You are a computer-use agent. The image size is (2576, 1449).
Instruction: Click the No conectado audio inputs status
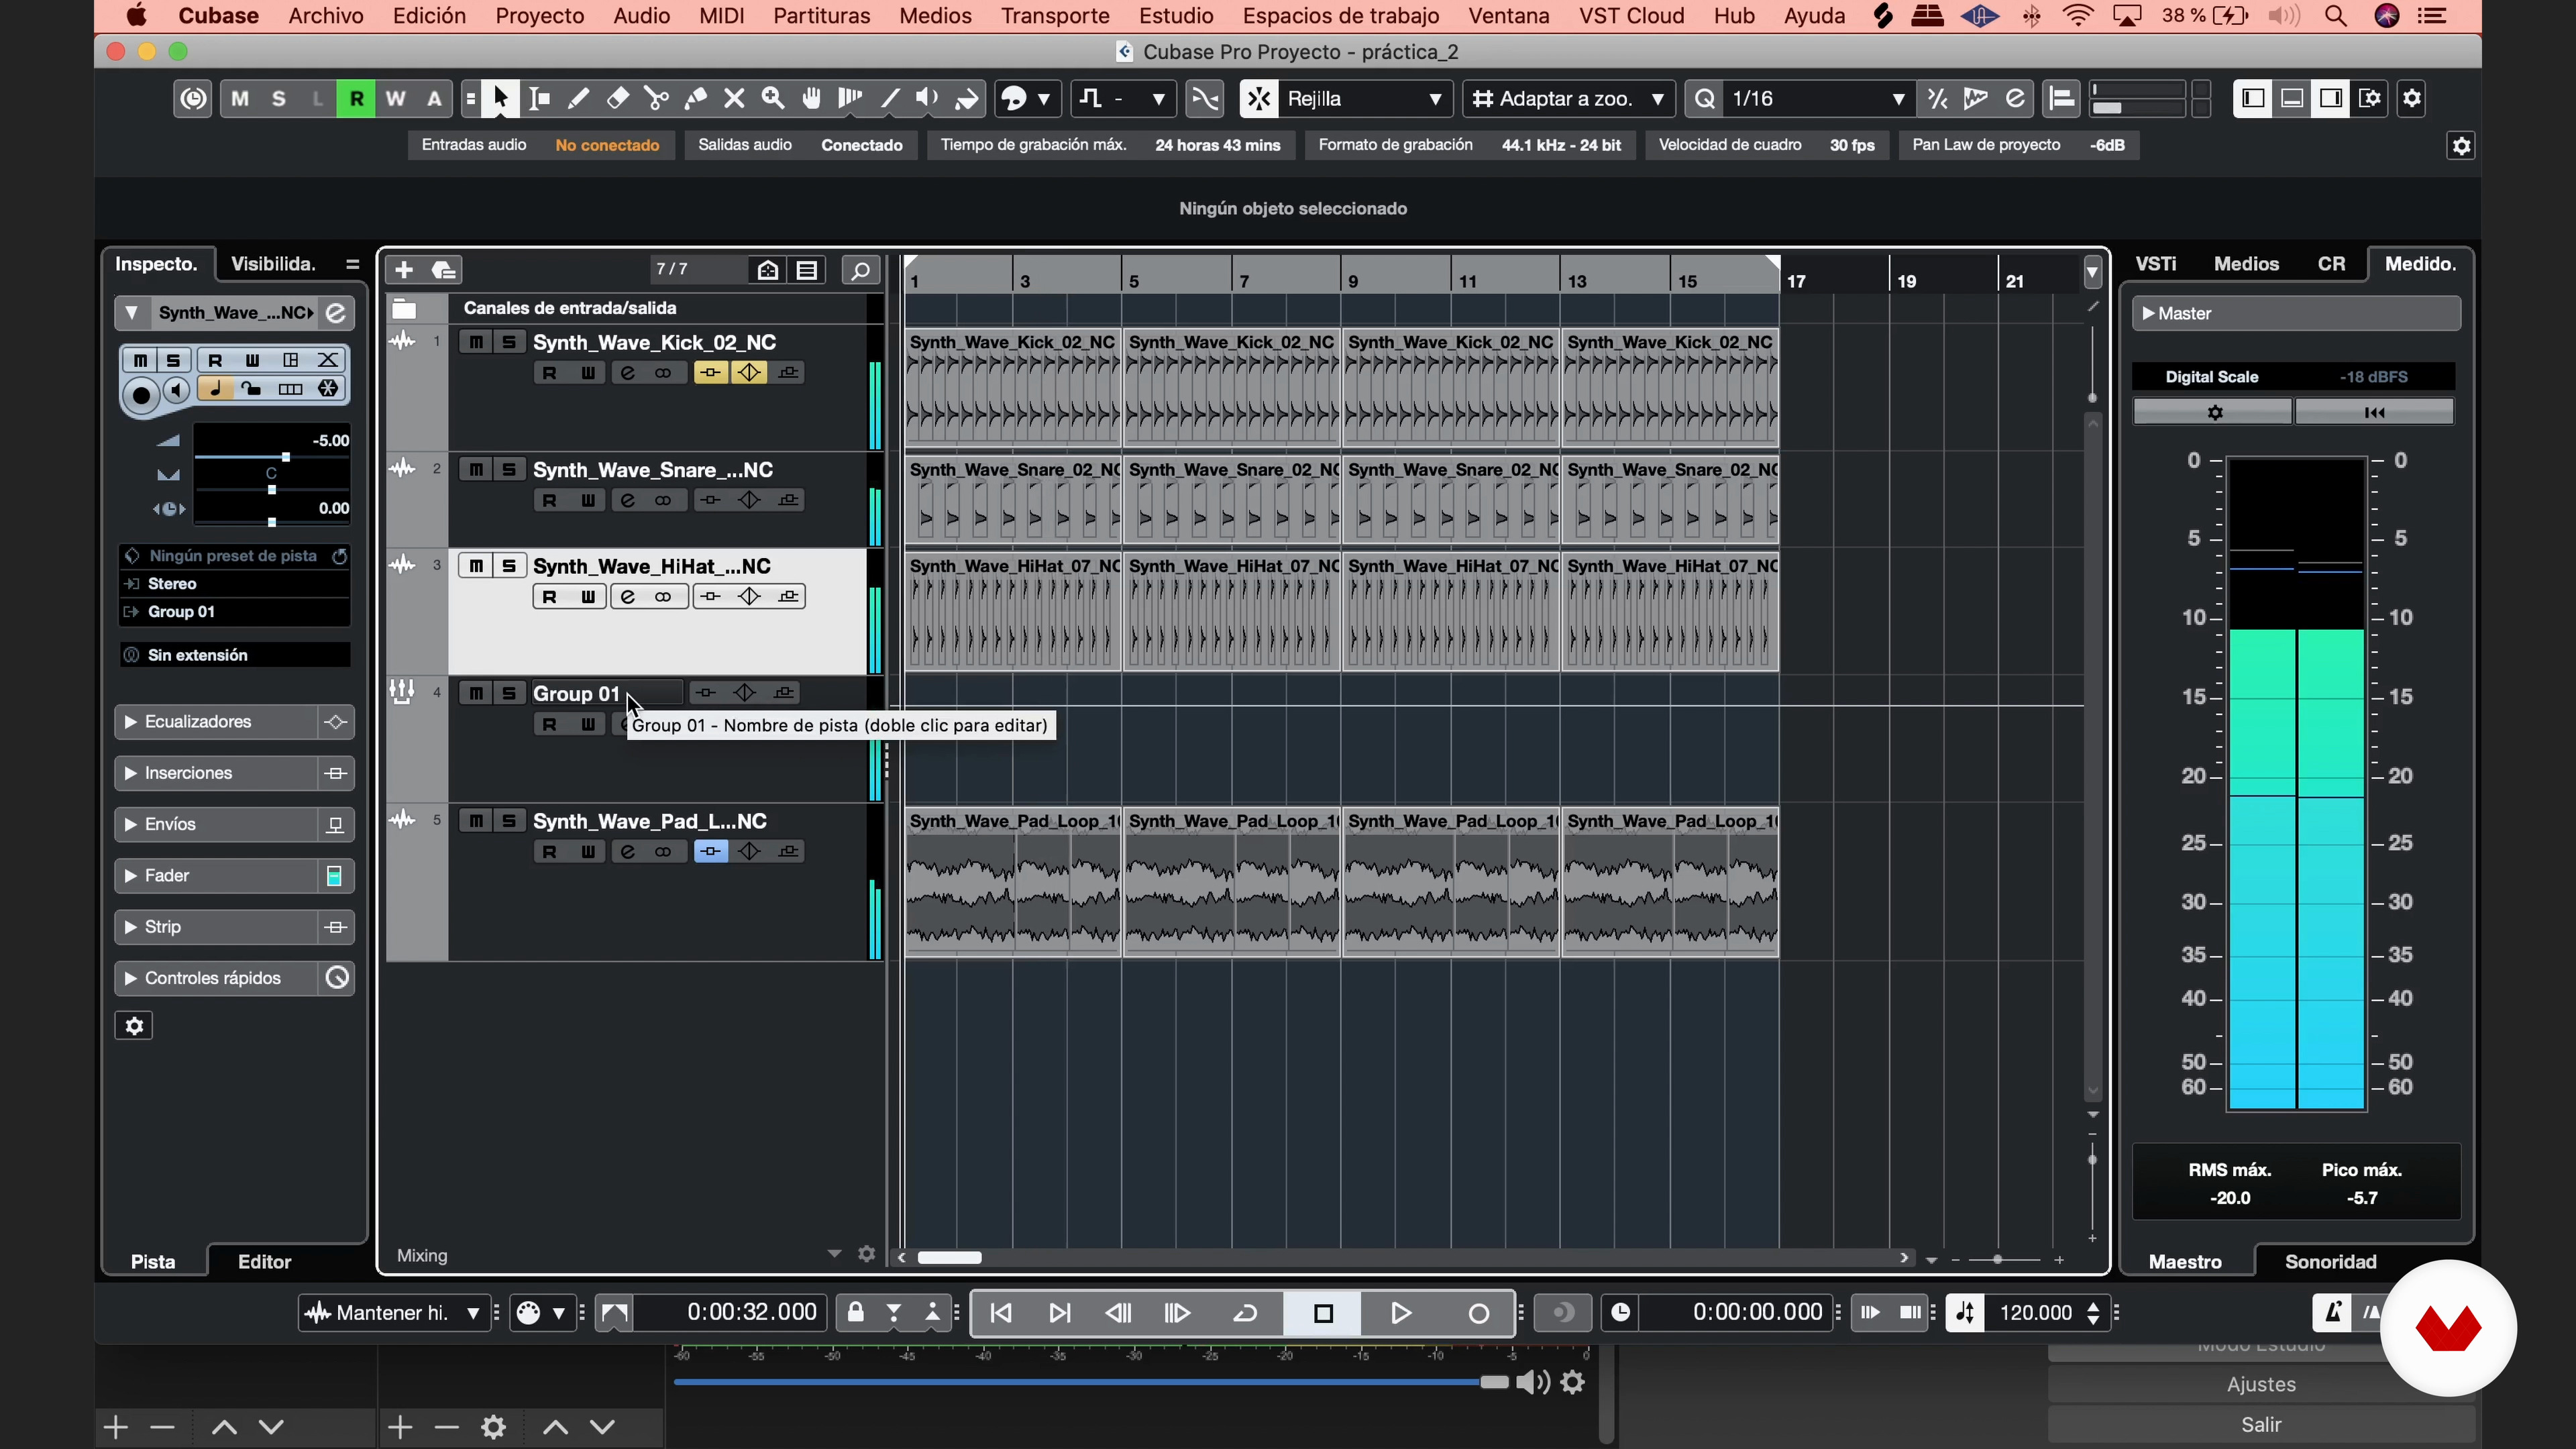coord(607,145)
